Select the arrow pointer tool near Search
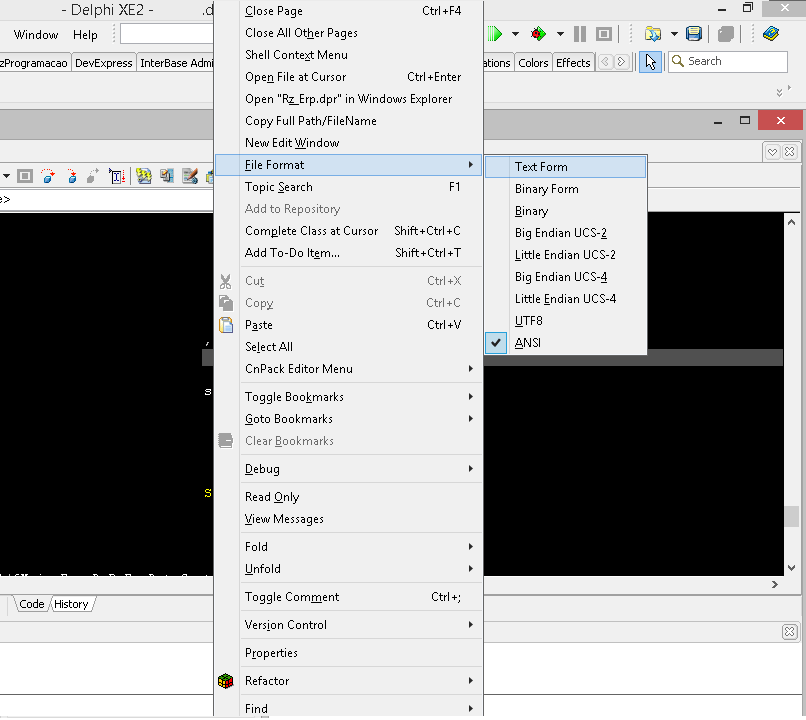 point(649,61)
